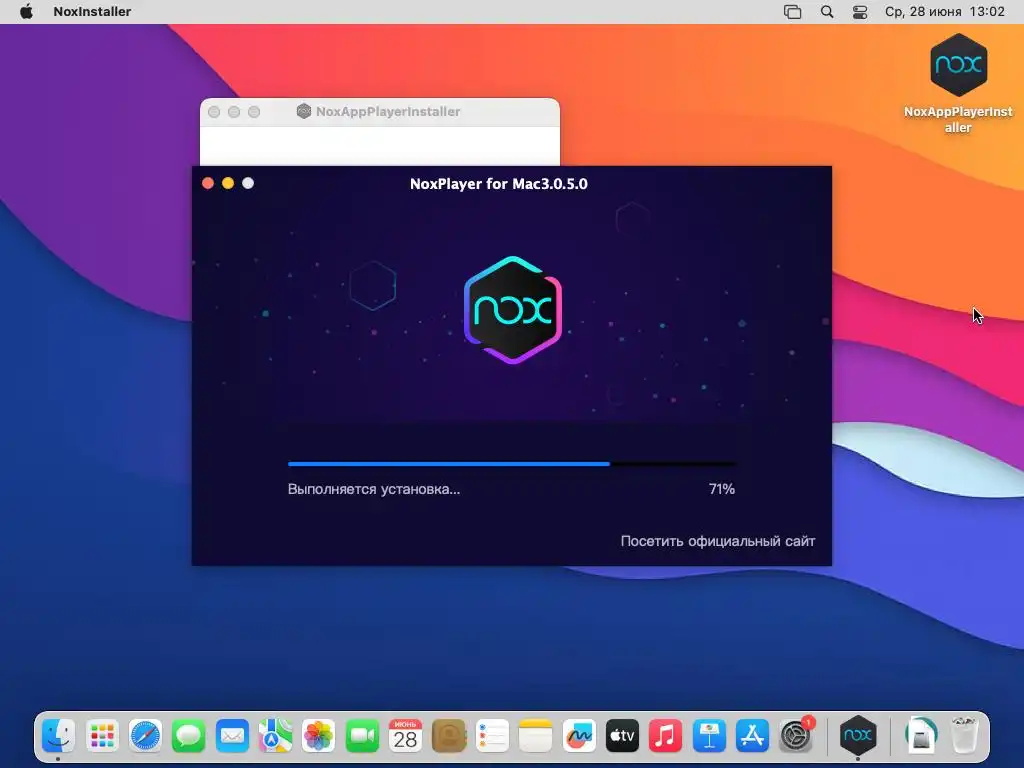Open Finder from the Dock

(x=58, y=736)
